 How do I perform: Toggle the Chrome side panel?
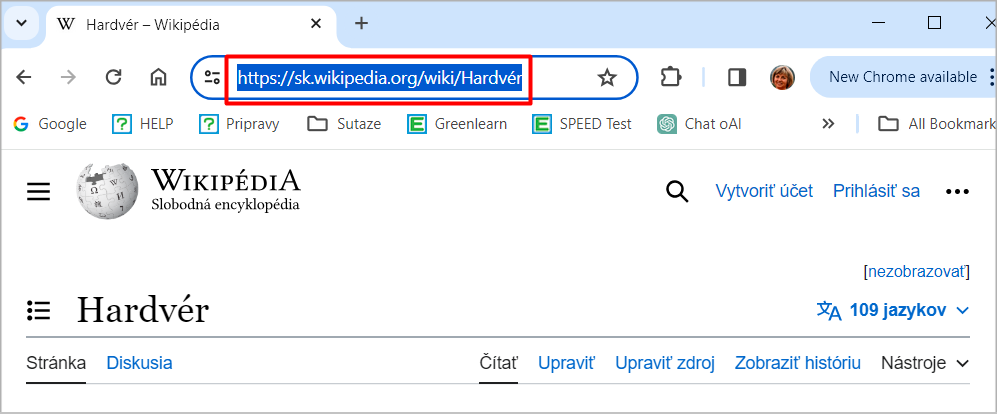pyautogui.click(x=737, y=78)
